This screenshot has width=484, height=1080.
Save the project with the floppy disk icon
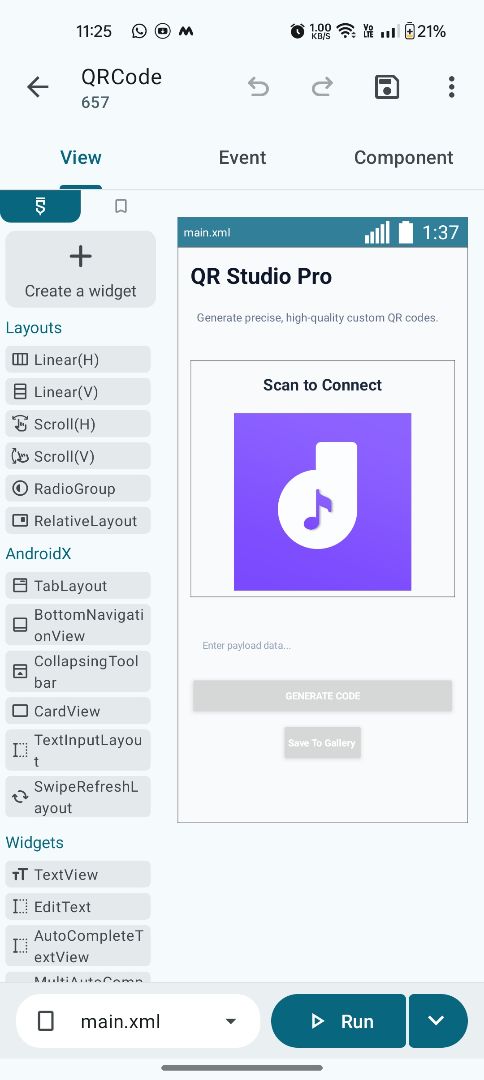[x=387, y=87]
